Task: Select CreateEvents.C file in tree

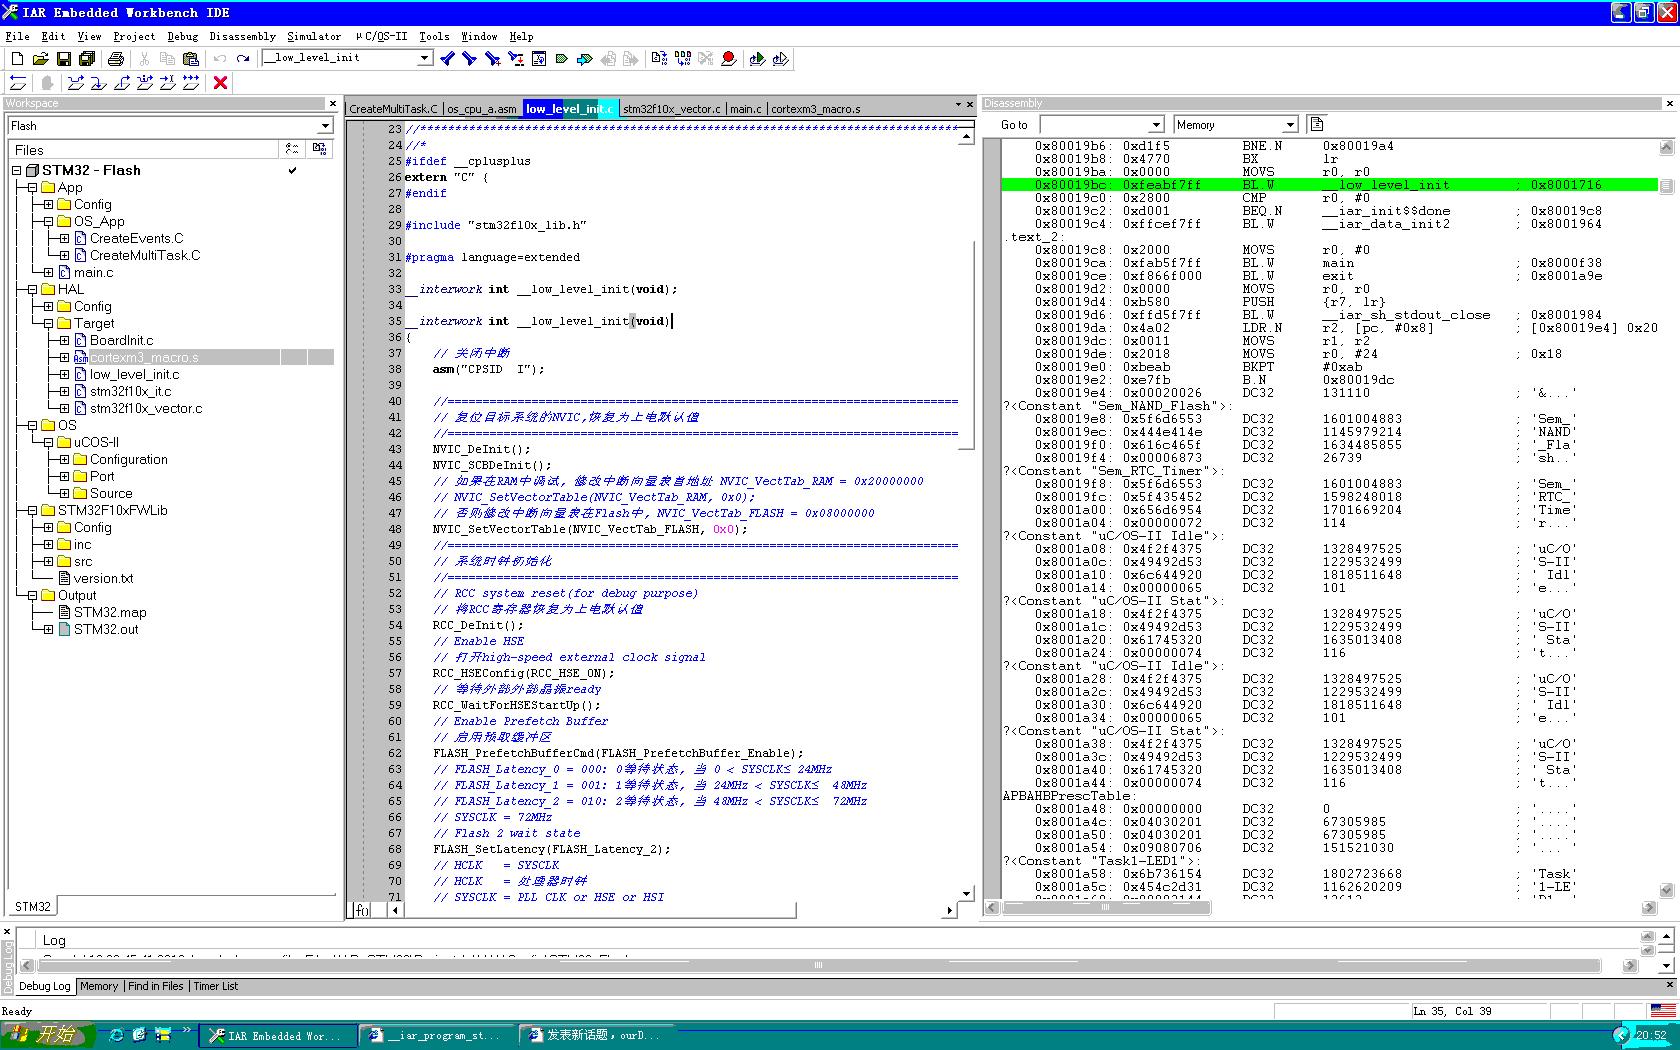Action: click(137, 239)
